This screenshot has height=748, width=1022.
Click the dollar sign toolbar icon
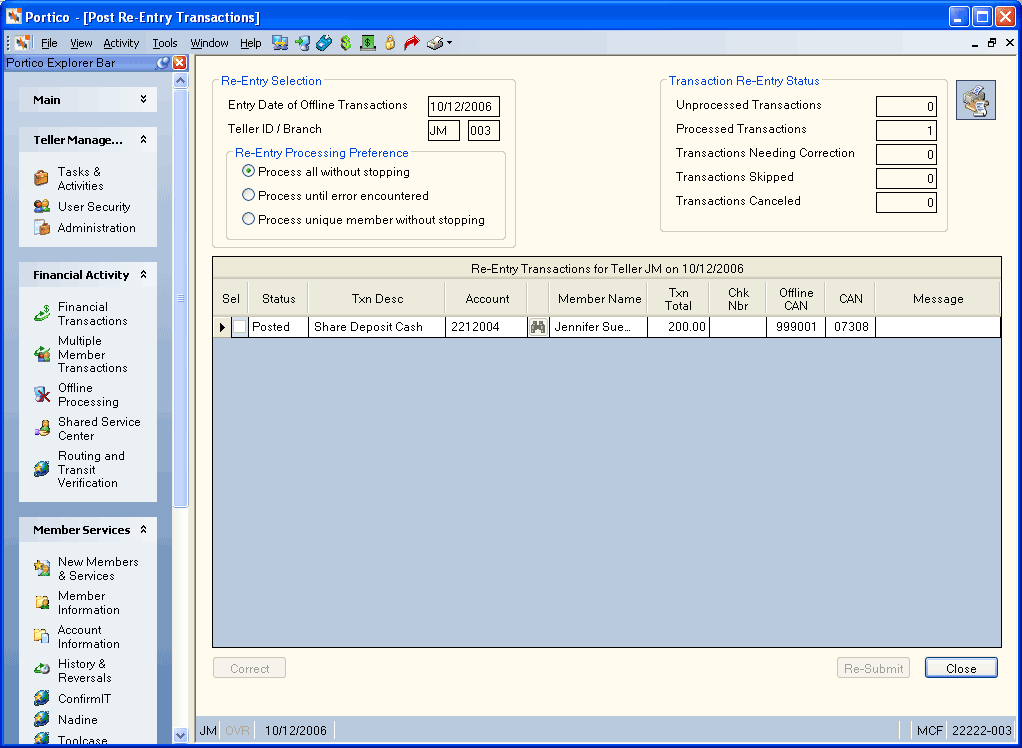(346, 43)
